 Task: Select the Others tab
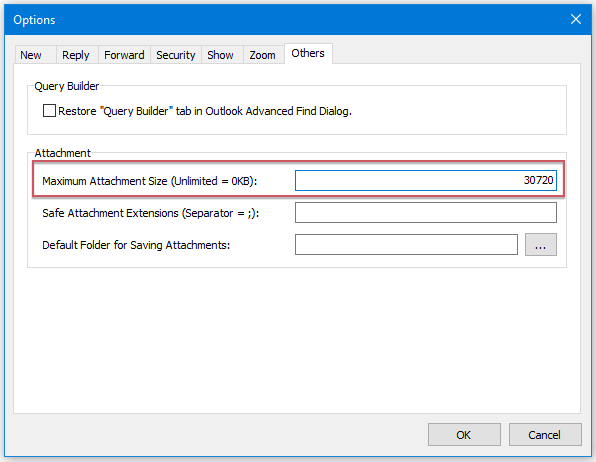(308, 53)
